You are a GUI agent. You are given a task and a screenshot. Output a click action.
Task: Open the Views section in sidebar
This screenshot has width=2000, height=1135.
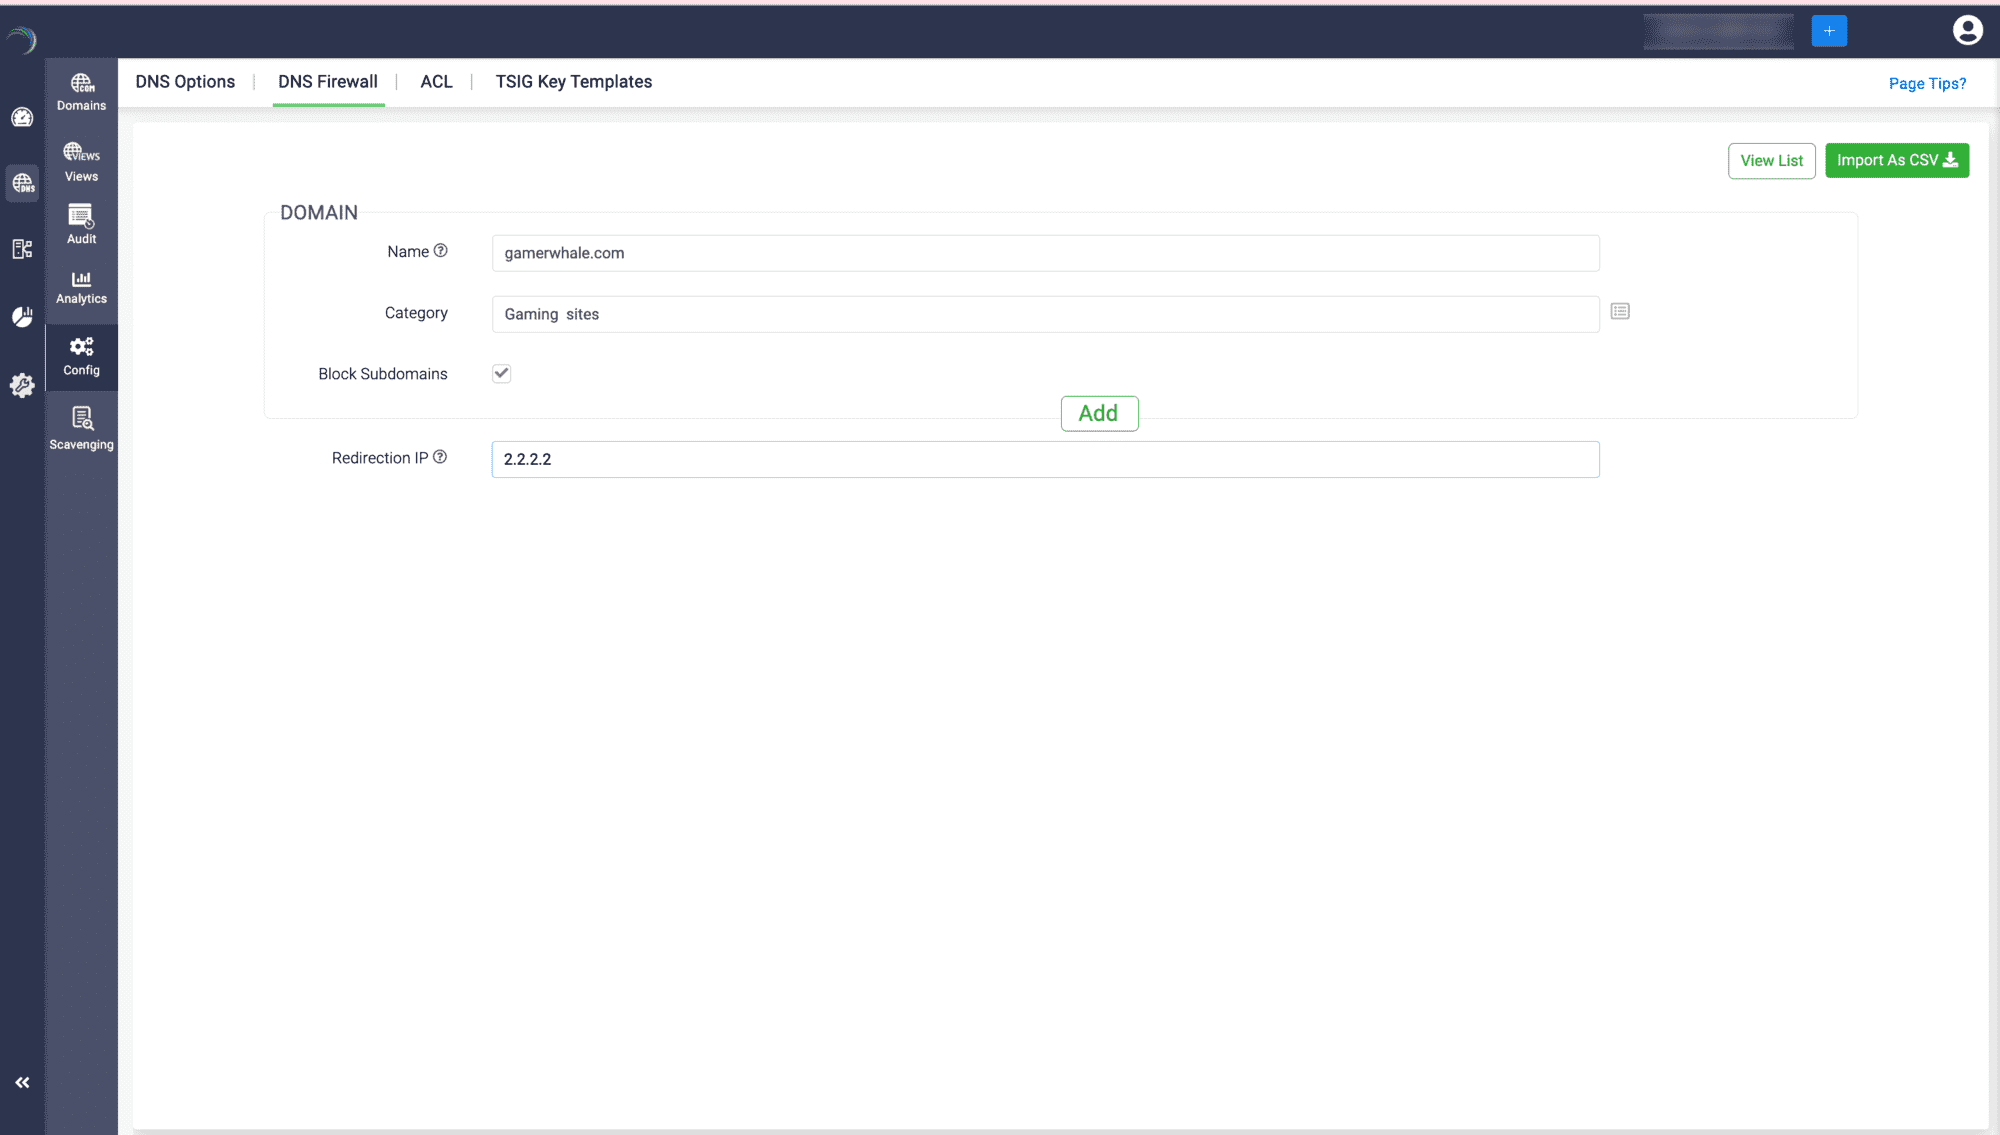click(x=81, y=162)
